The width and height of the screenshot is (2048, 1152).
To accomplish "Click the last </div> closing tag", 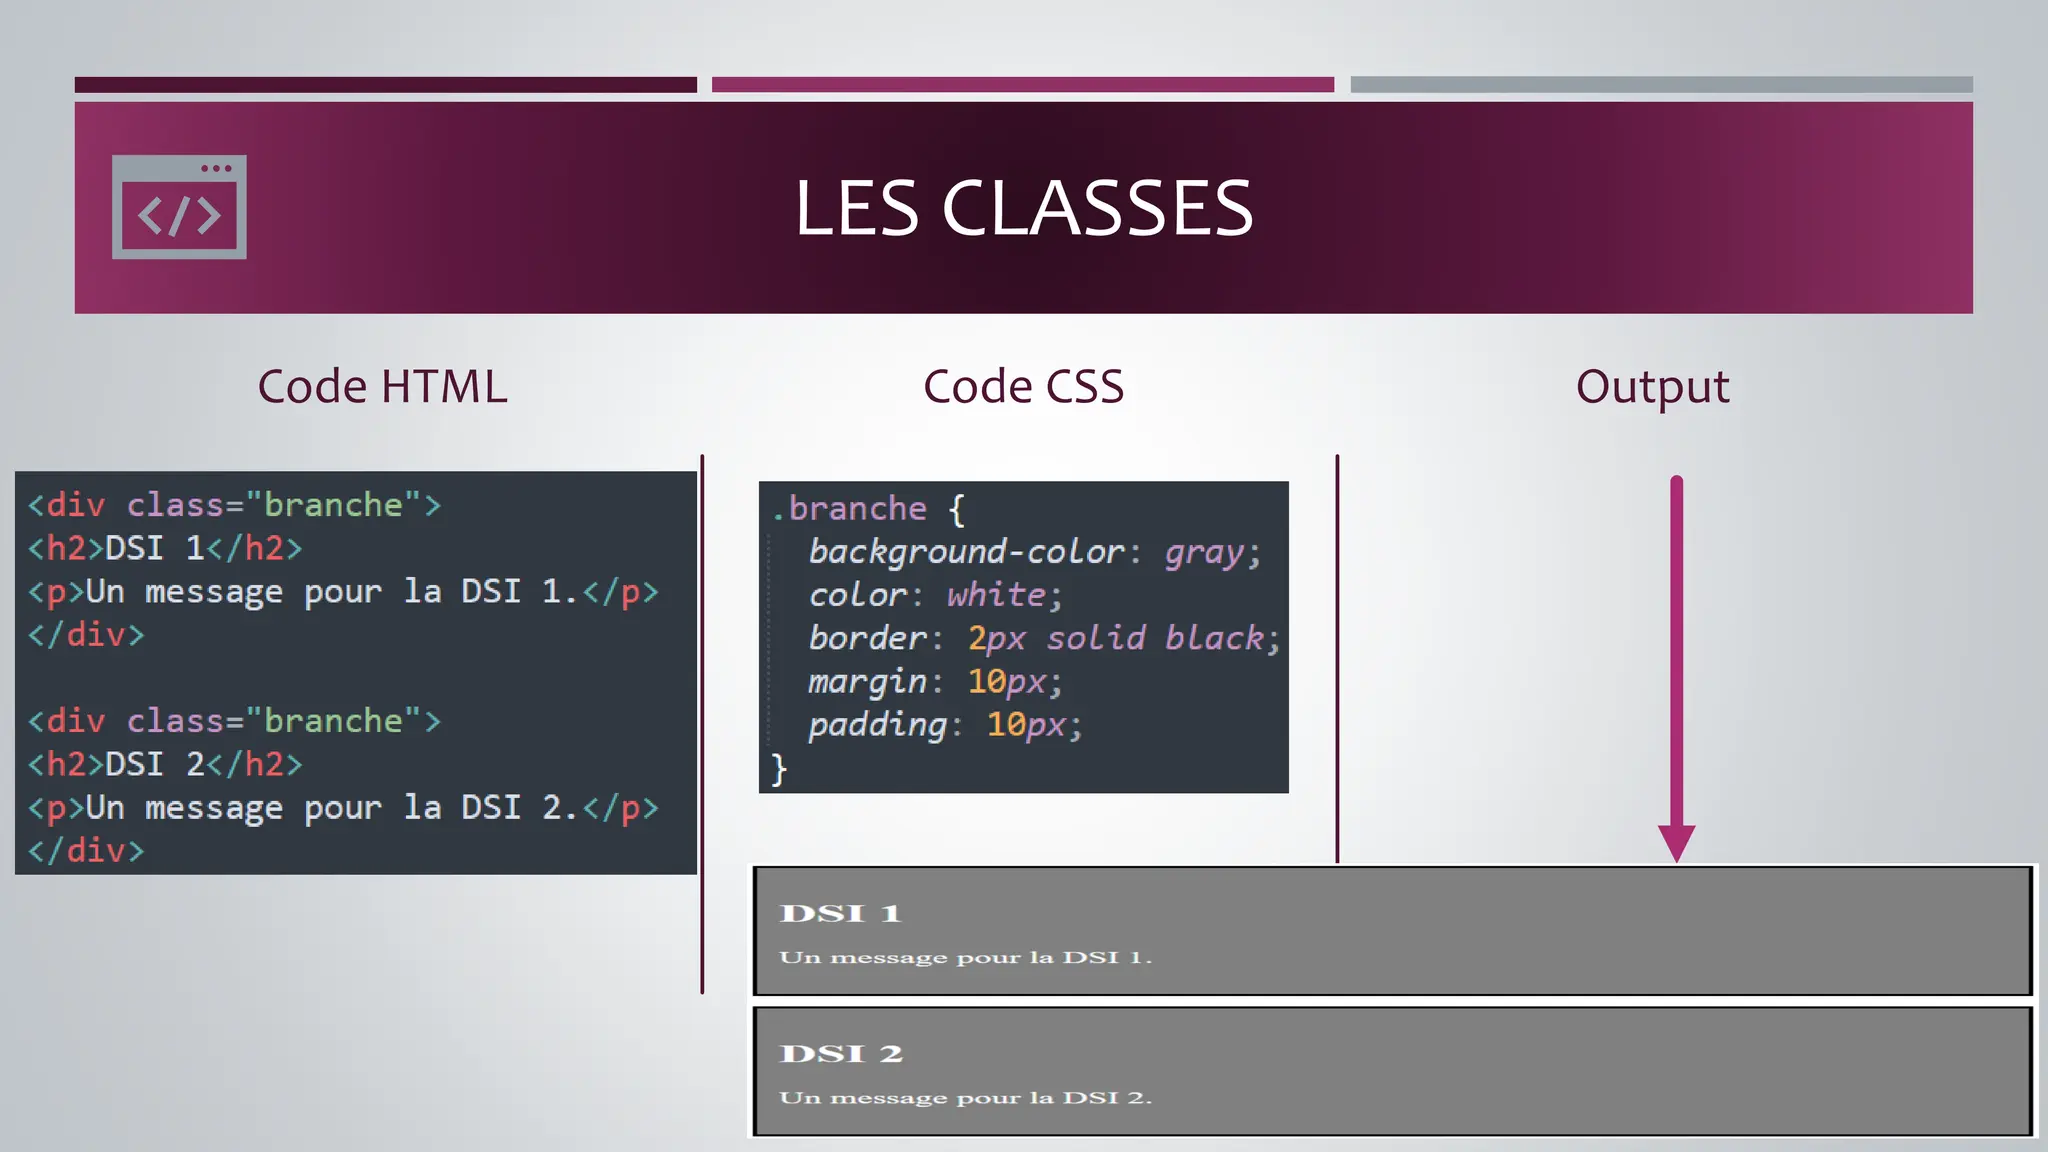I will [x=86, y=851].
